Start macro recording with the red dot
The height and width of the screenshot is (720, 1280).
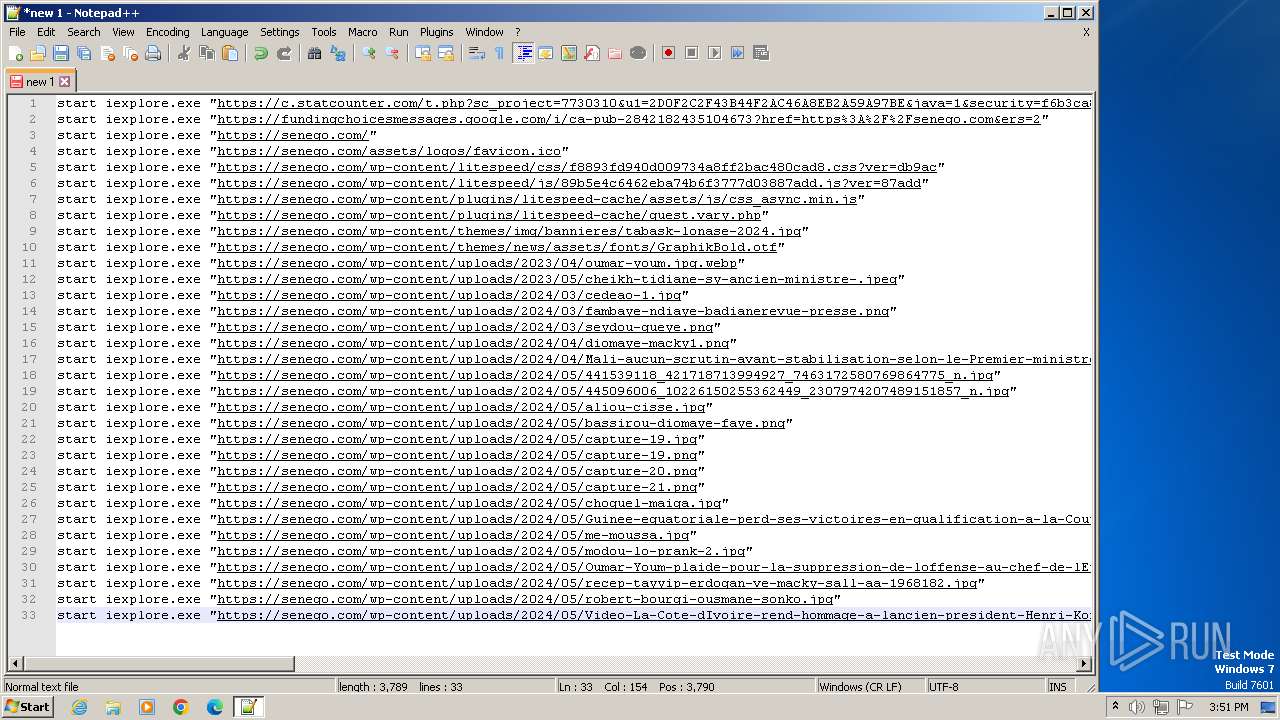669,53
